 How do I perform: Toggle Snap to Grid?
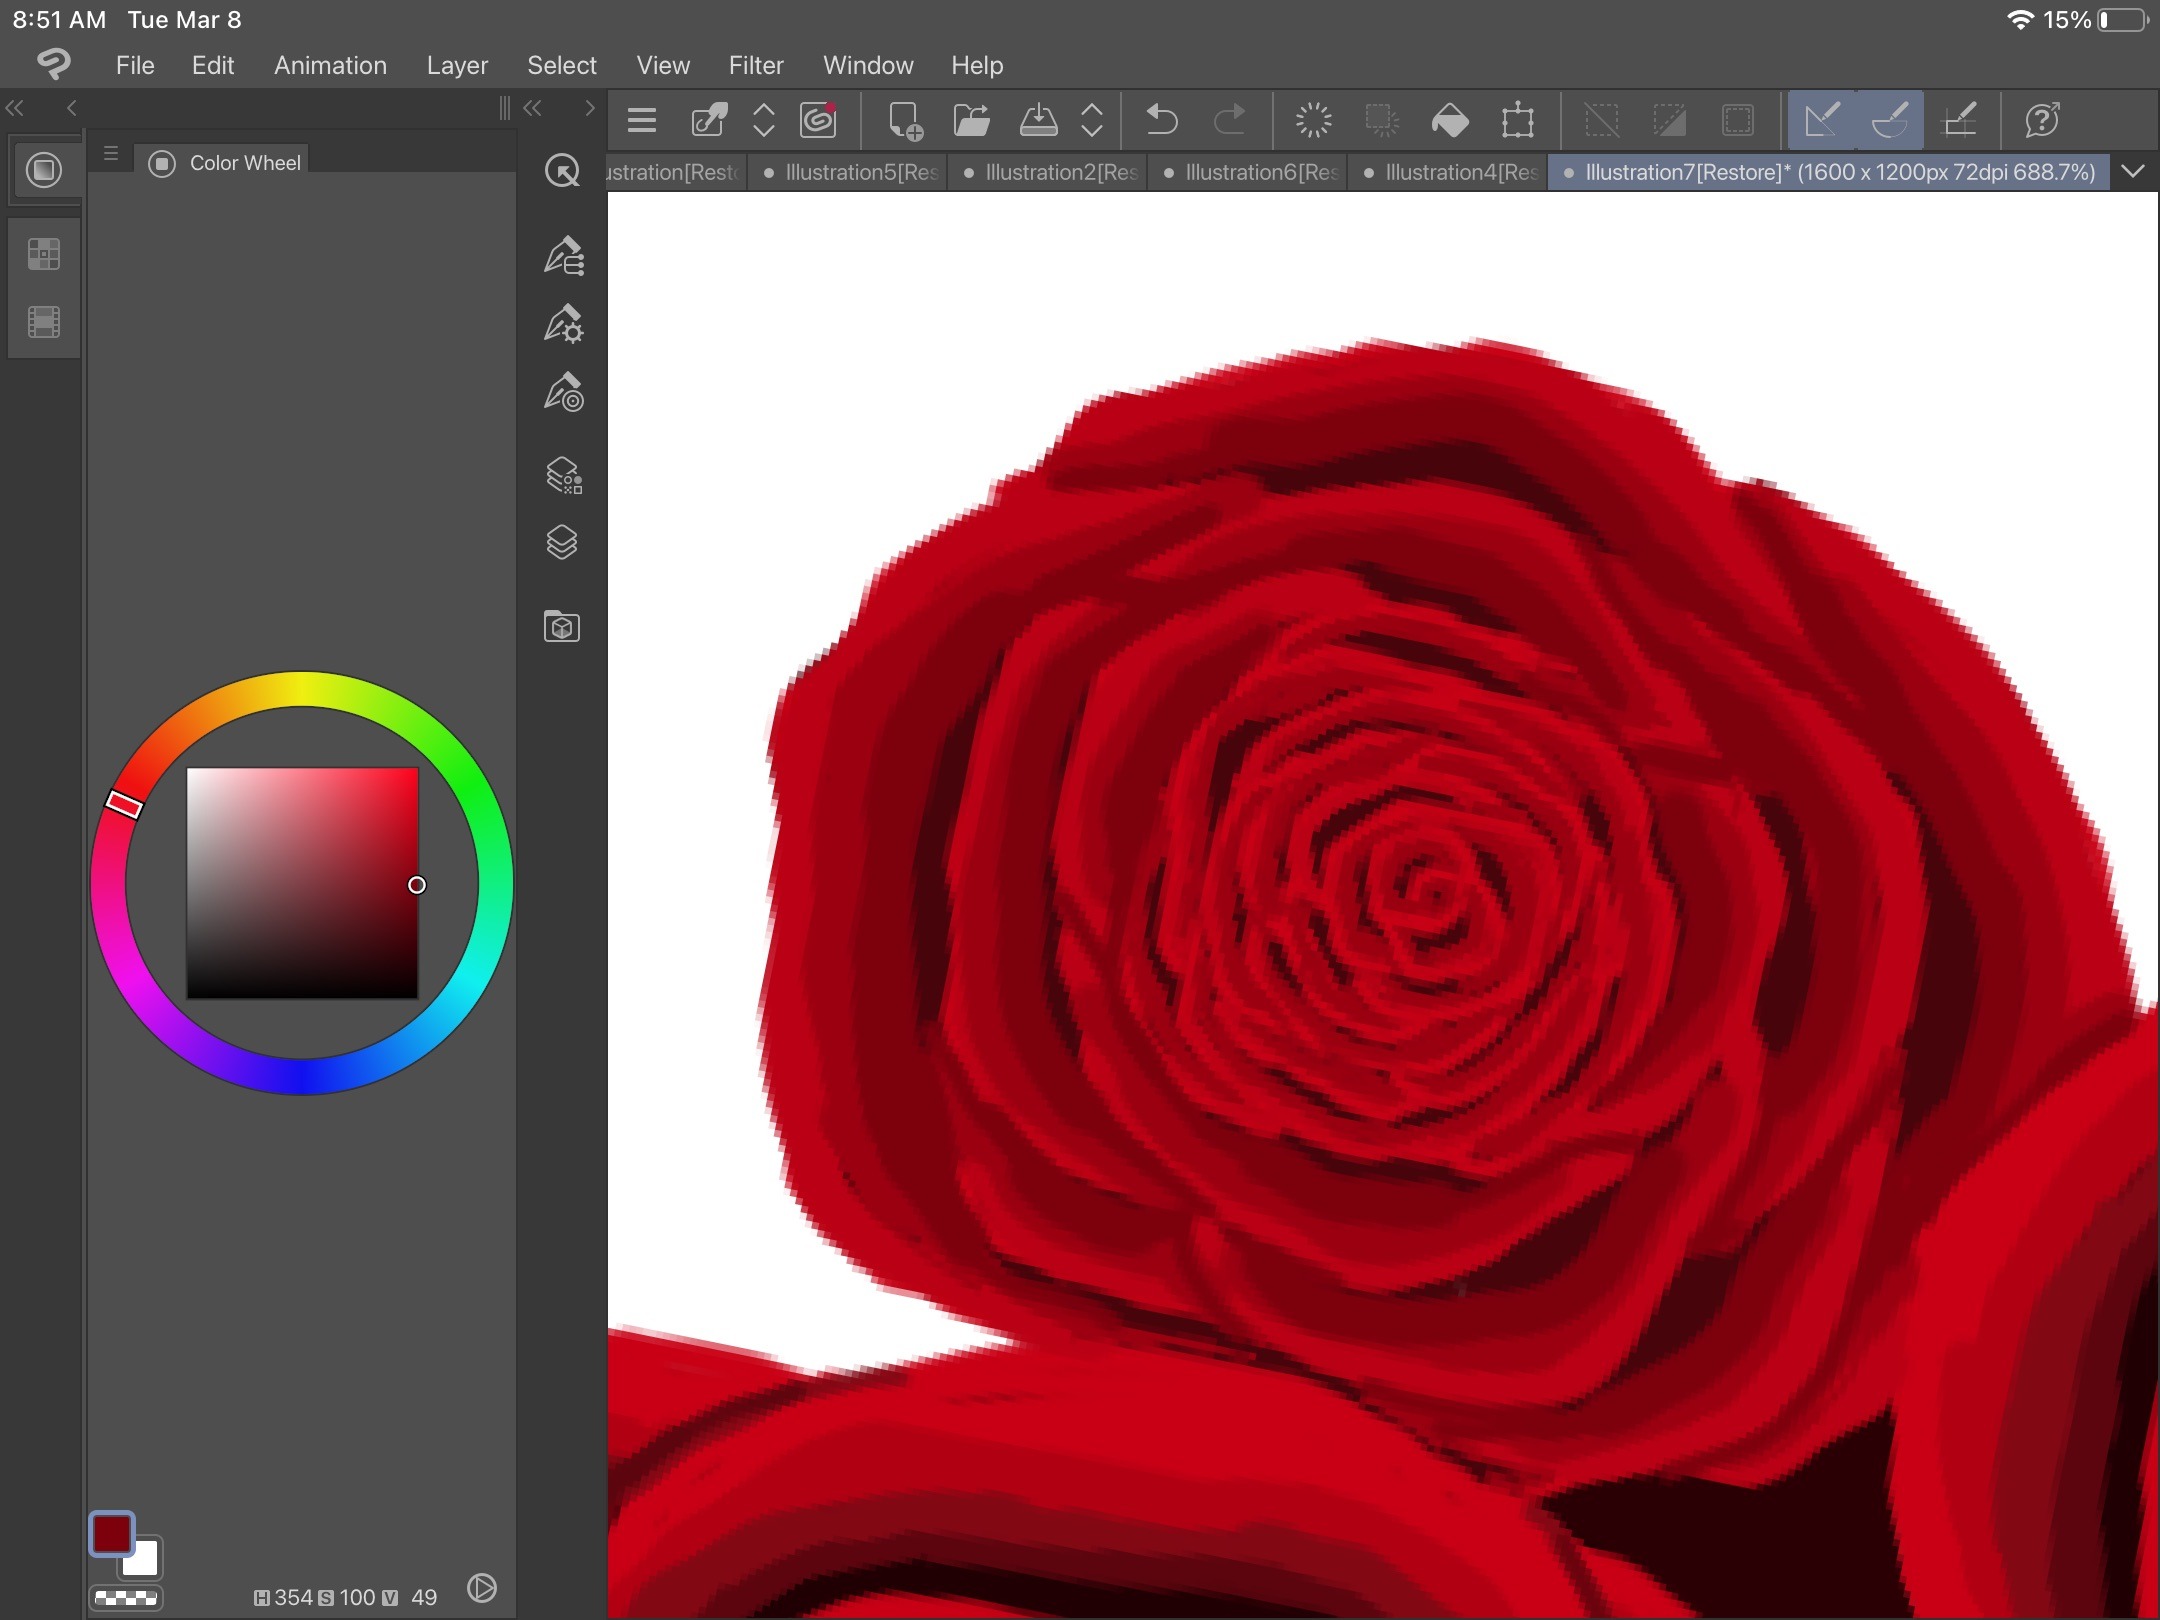tap(1958, 120)
